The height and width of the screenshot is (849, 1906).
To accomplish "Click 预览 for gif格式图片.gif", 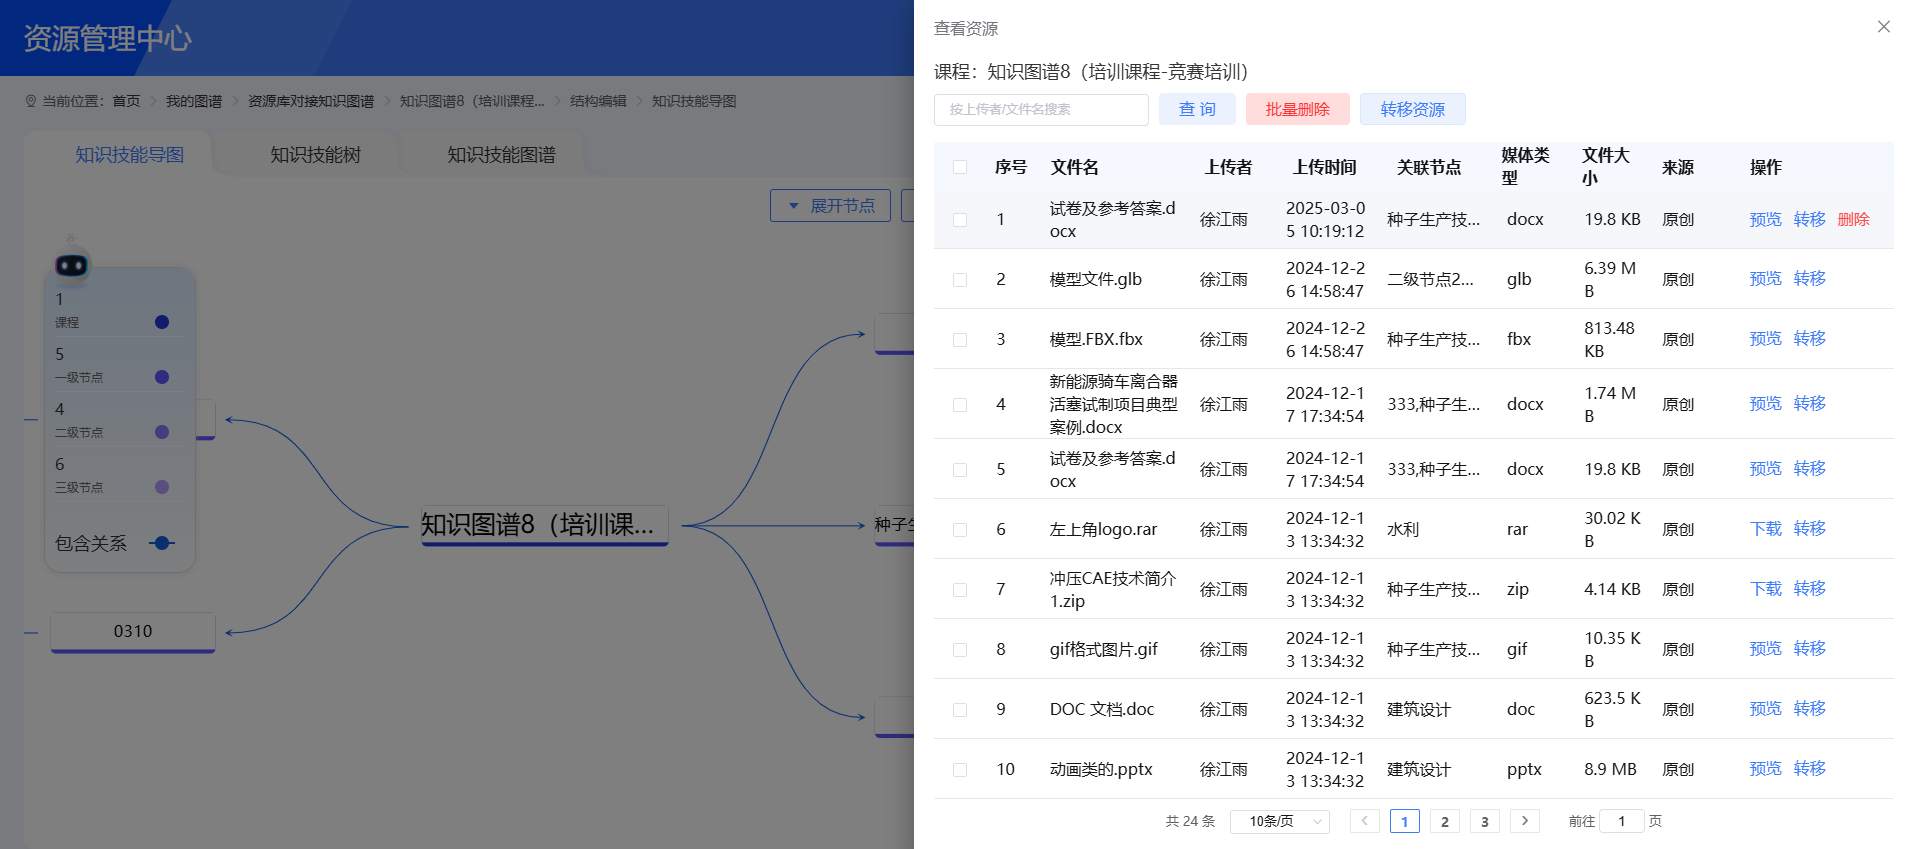I will [1765, 648].
